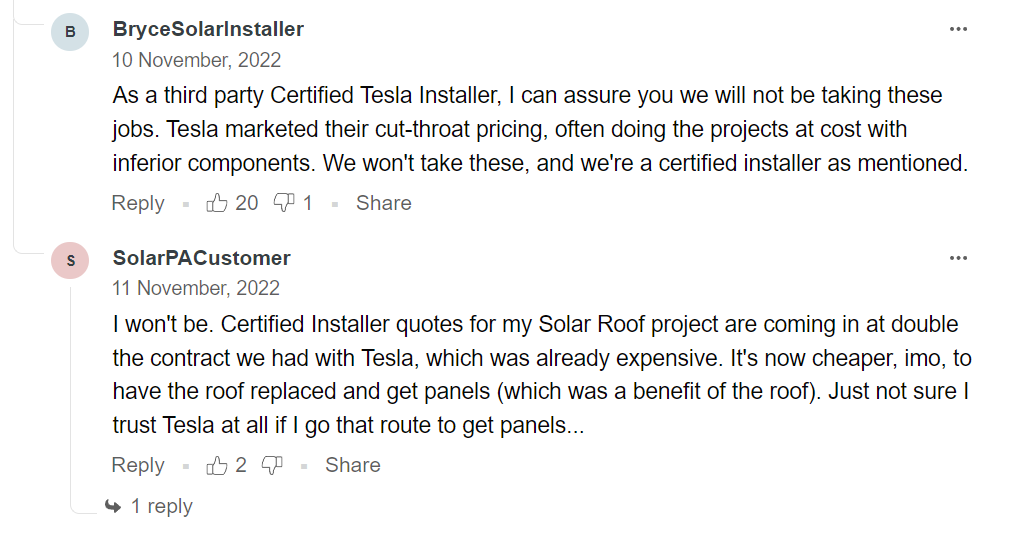Image resolution: width=1026 pixels, height=538 pixels.
Task: Expand the 1 reply thread
Action: coord(149,506)
